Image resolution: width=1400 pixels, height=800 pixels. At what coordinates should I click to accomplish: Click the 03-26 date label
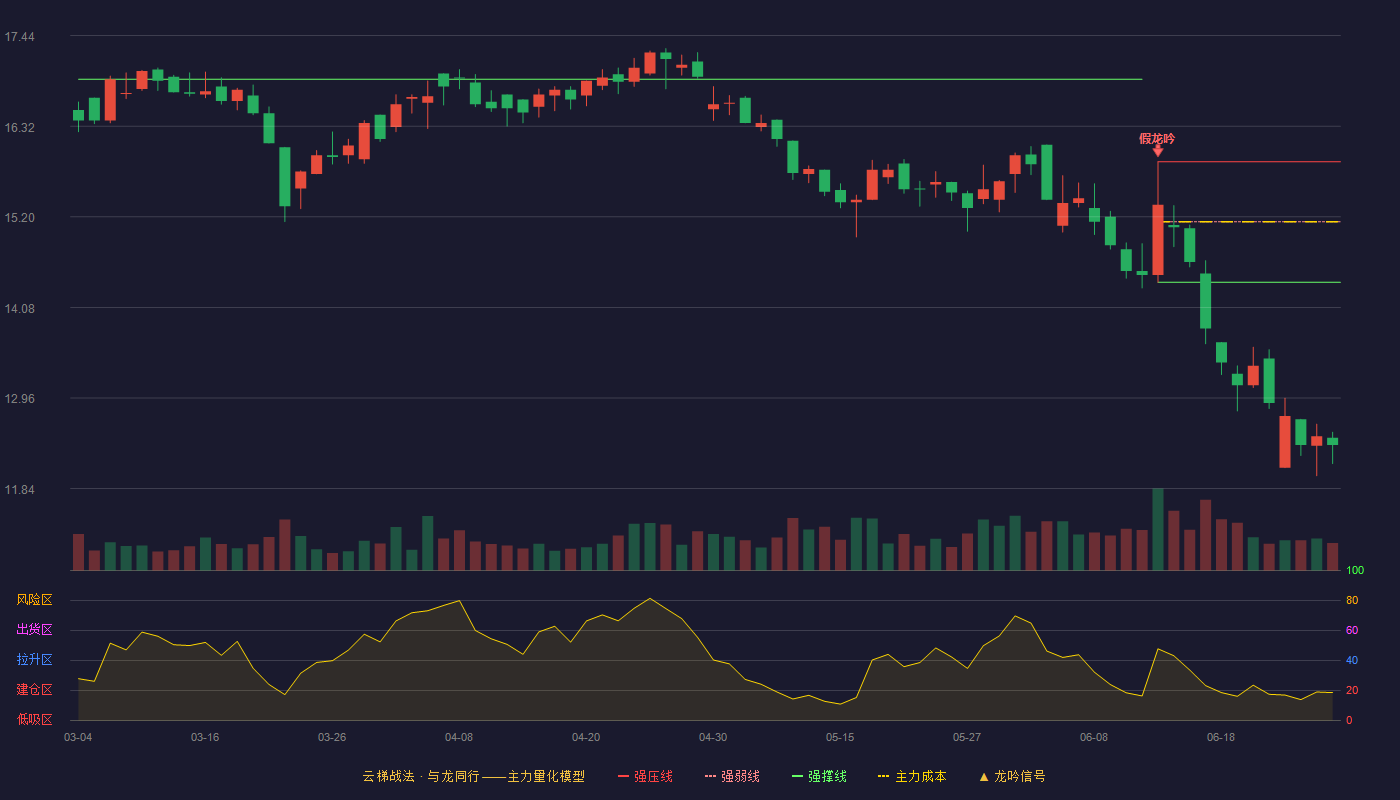coord(332,737)
